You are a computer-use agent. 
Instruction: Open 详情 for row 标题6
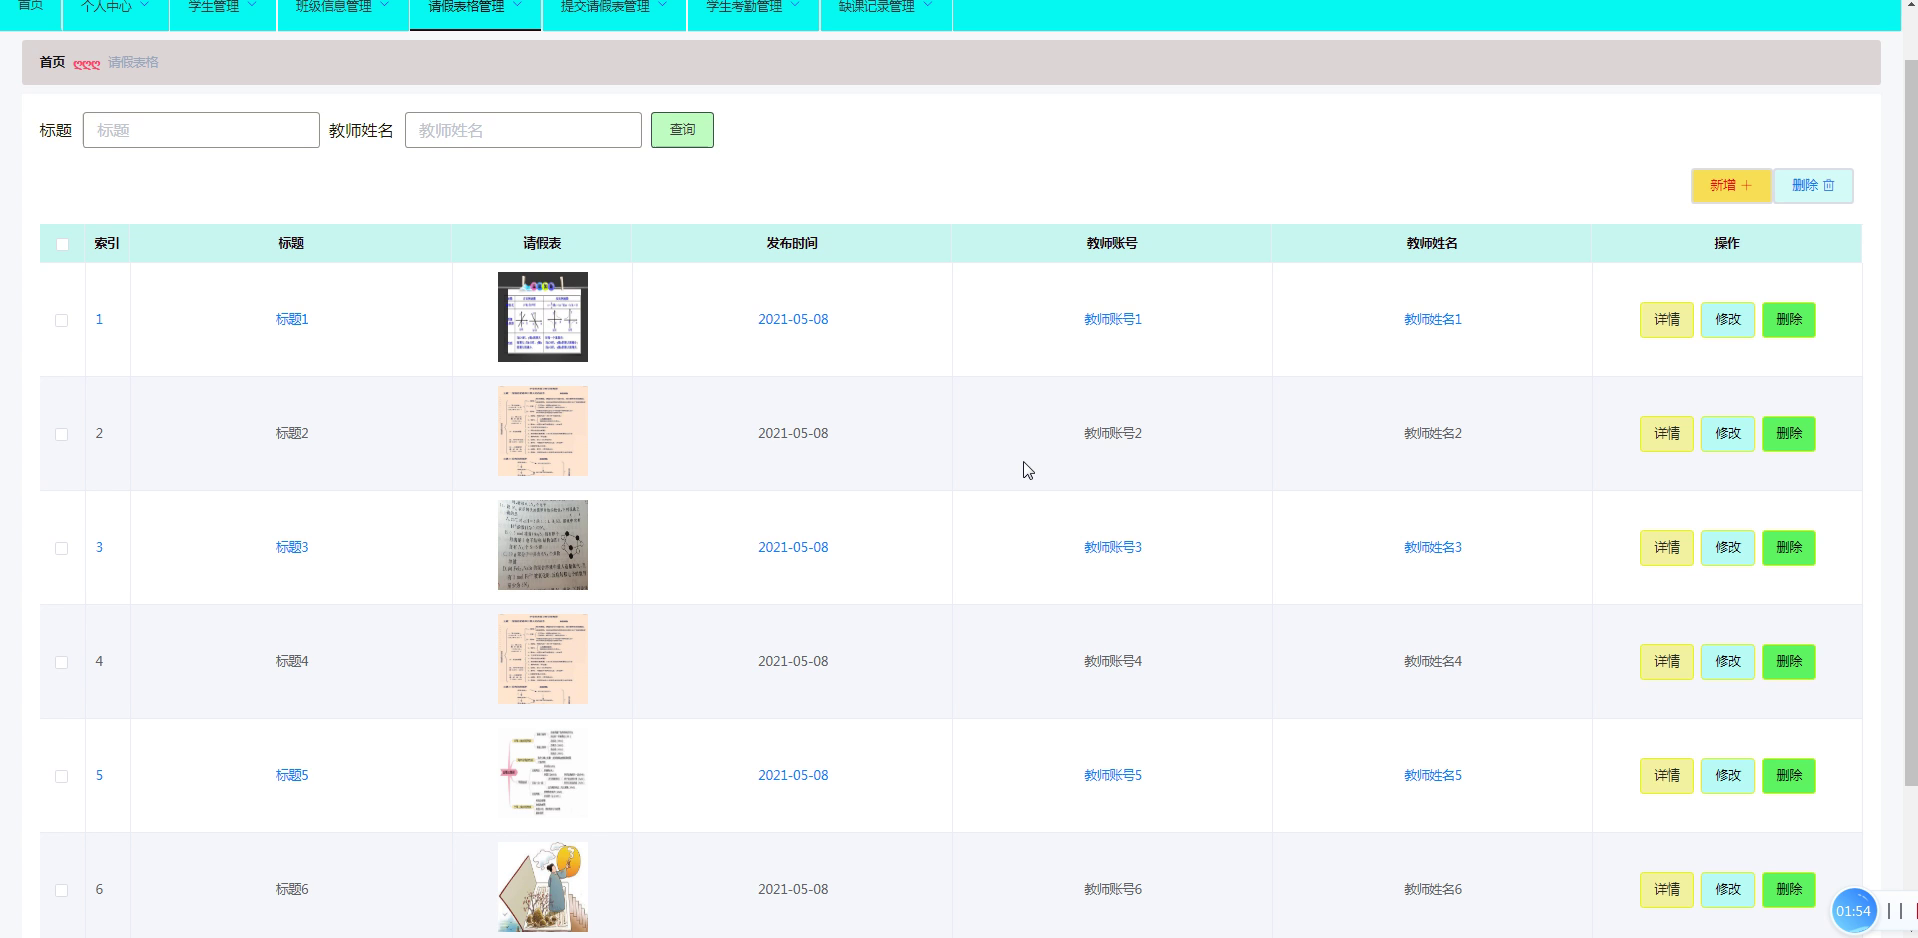1667,890
